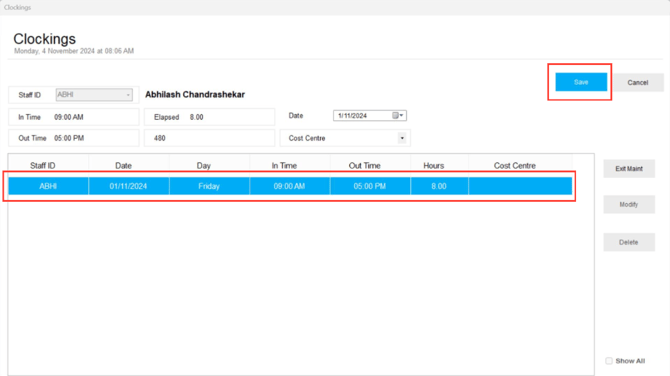
Task: Click the name Abhilash Chandrashekar
Action: (x=195, y=94)
